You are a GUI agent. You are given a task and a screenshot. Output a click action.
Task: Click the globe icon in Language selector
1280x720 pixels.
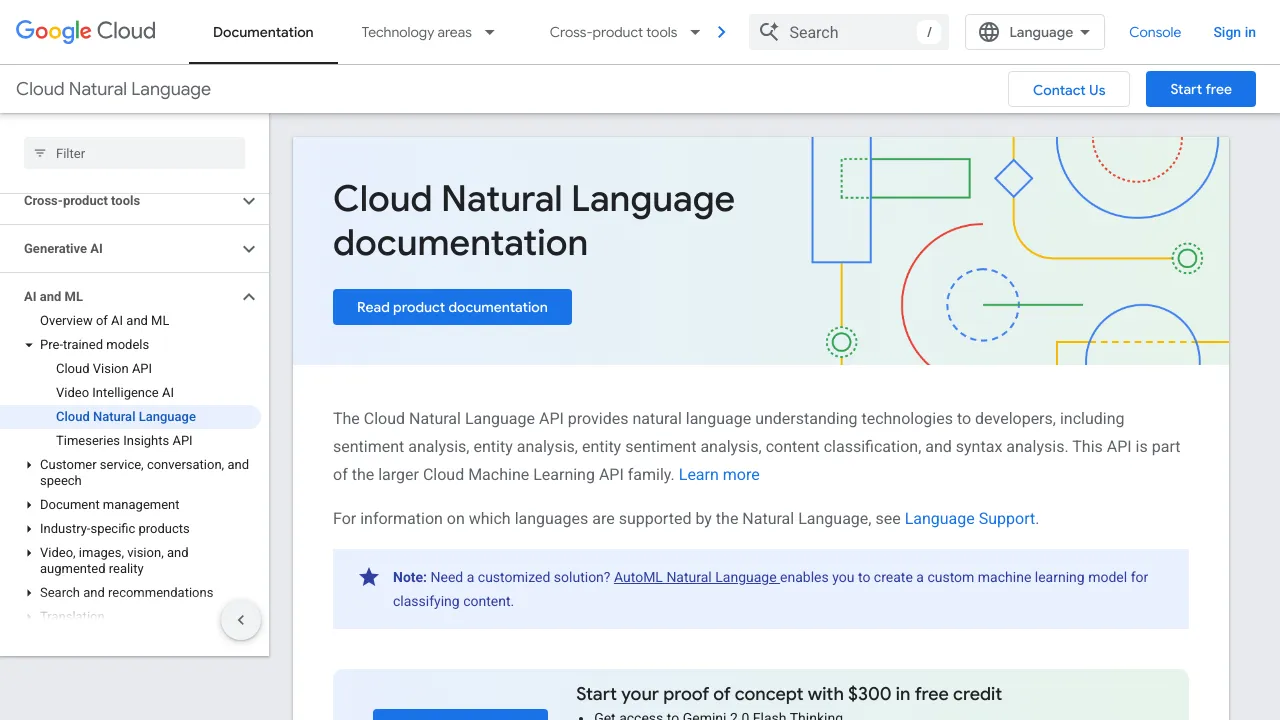989,32
